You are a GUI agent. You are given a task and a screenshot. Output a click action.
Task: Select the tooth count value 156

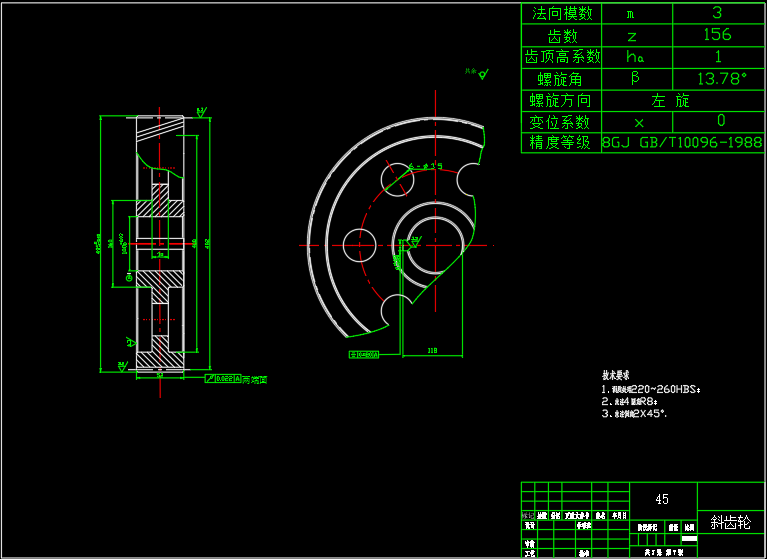tap(716, 34)
